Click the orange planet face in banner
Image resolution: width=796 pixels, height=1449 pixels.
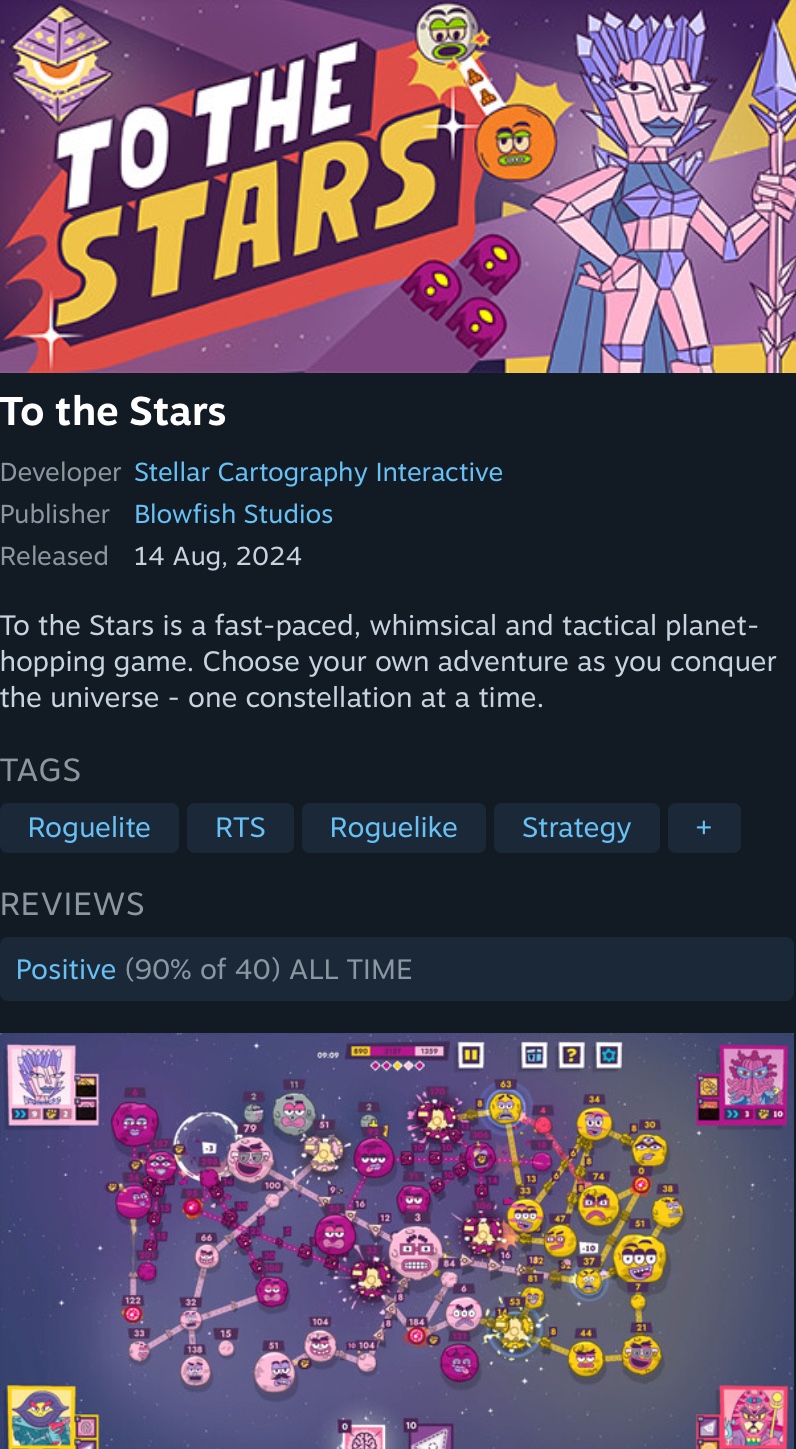pyautogui.click(x=515, y=143)
